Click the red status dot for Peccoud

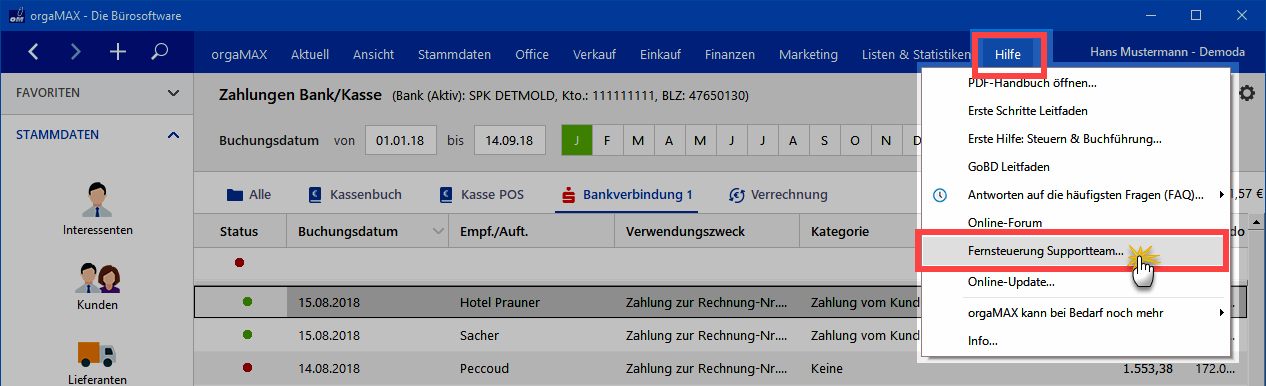(247, 369)
